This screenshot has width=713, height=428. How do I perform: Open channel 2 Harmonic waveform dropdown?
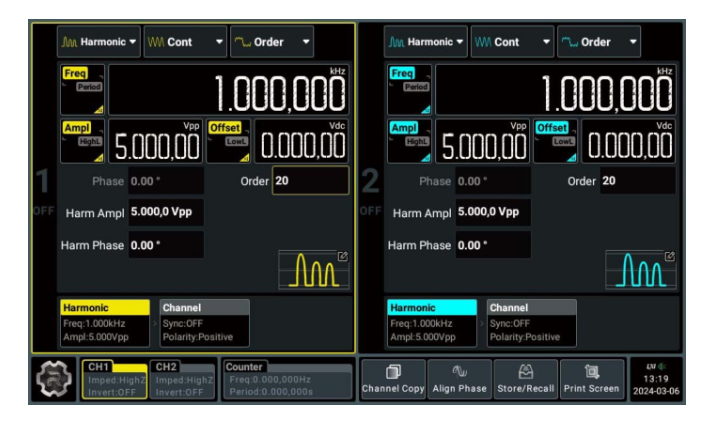pos(426,42)
